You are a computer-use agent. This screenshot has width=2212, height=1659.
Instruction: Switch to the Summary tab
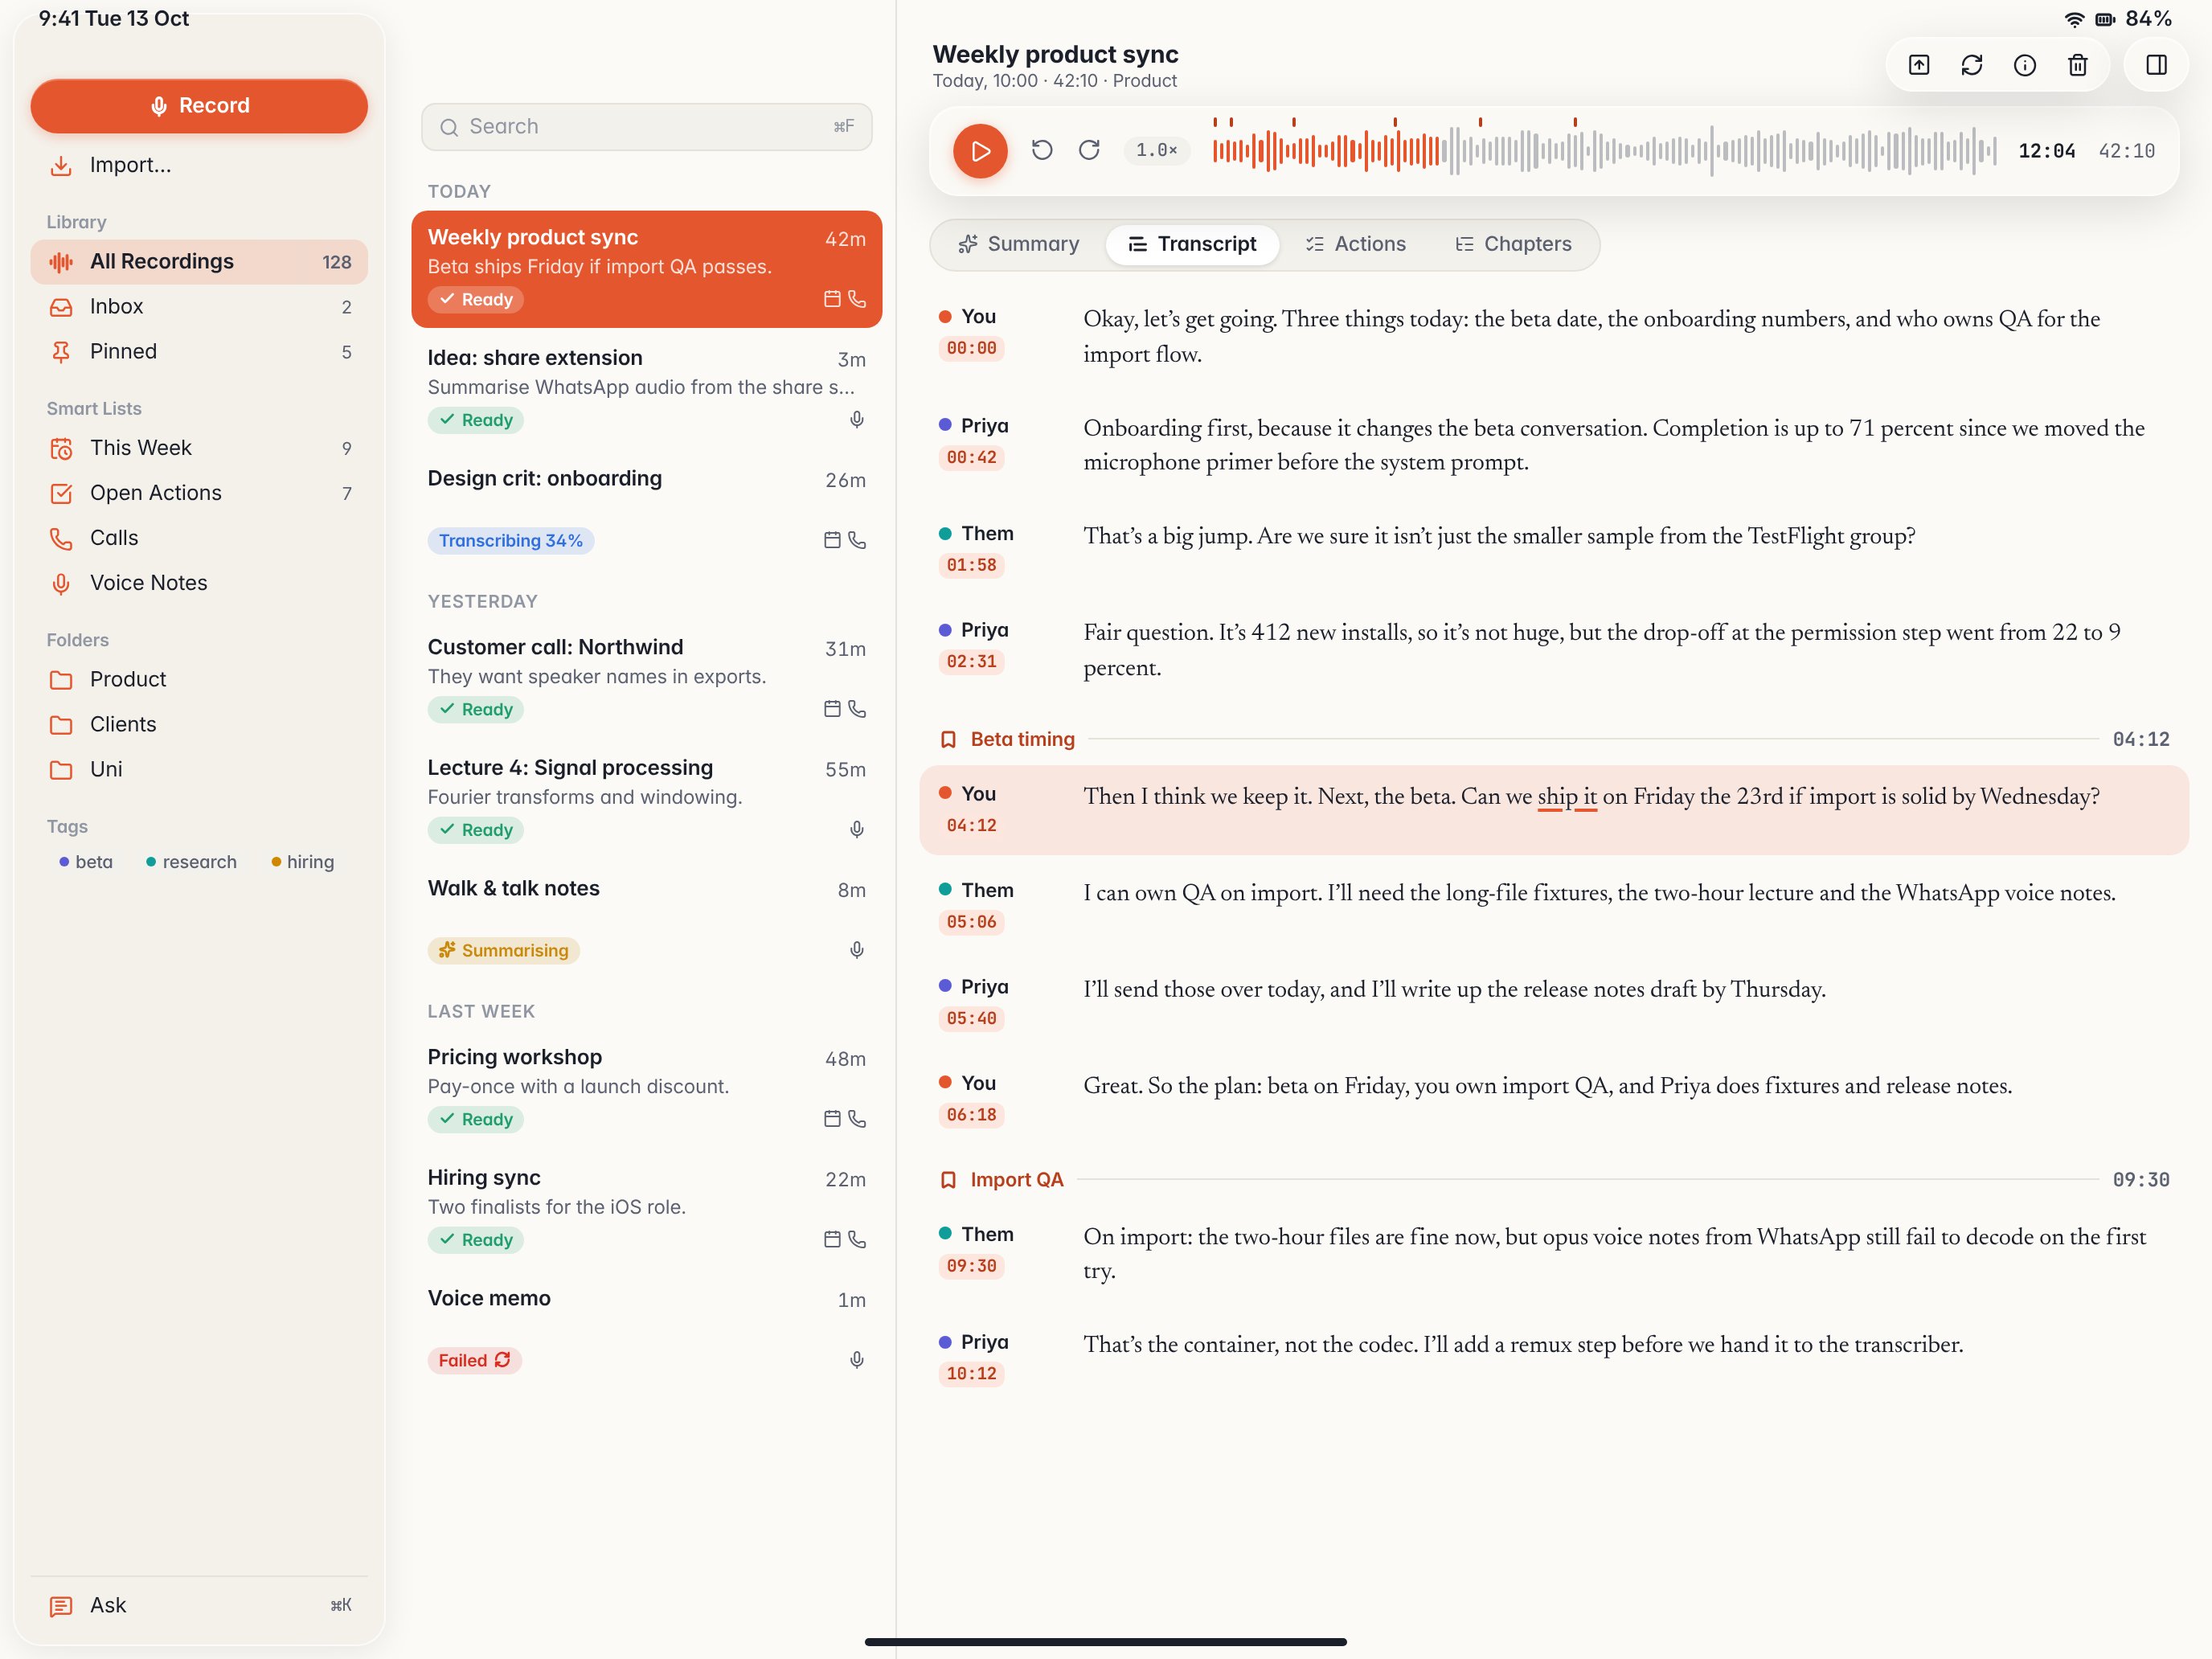[x=1018, y=244]
